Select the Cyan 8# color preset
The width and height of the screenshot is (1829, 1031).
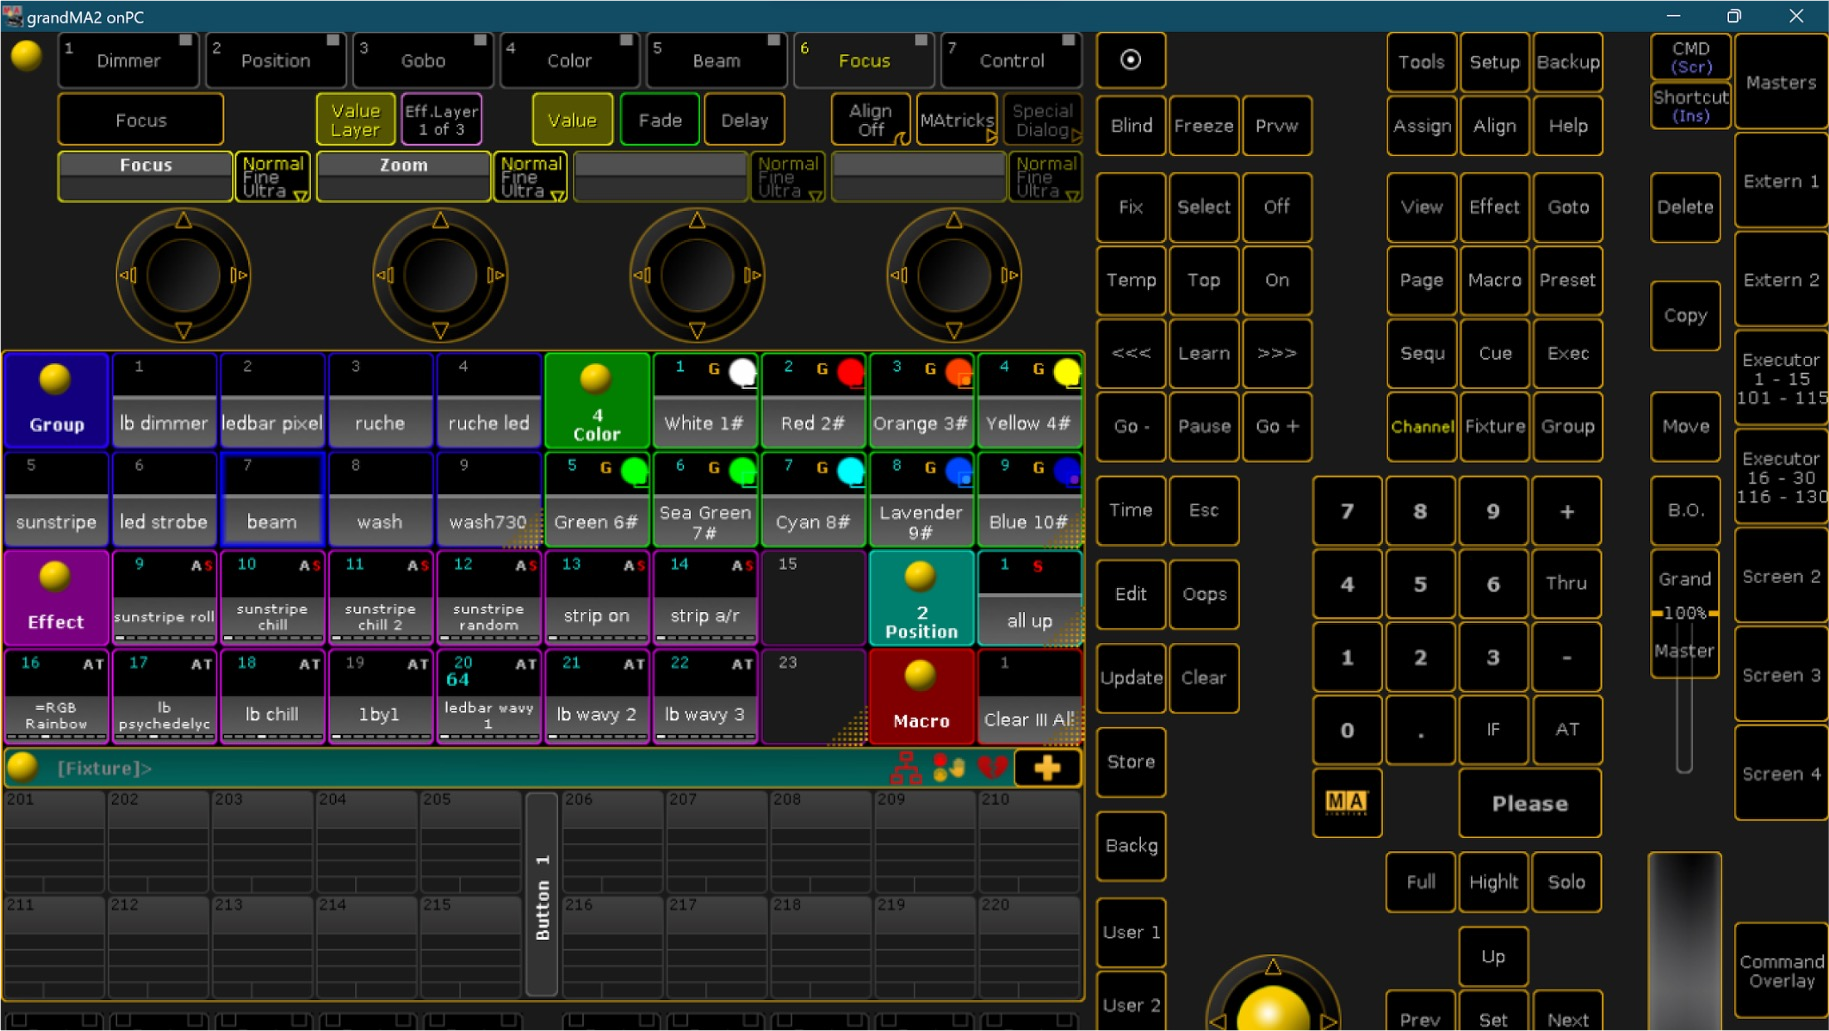coord(813,498)
